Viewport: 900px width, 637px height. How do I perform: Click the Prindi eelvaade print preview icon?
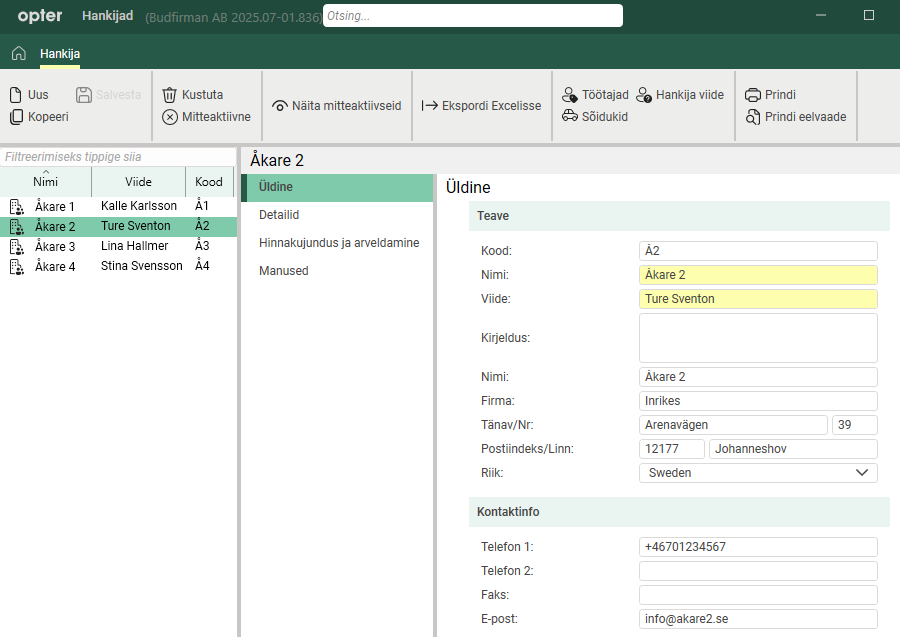click(x=754, y=117)
